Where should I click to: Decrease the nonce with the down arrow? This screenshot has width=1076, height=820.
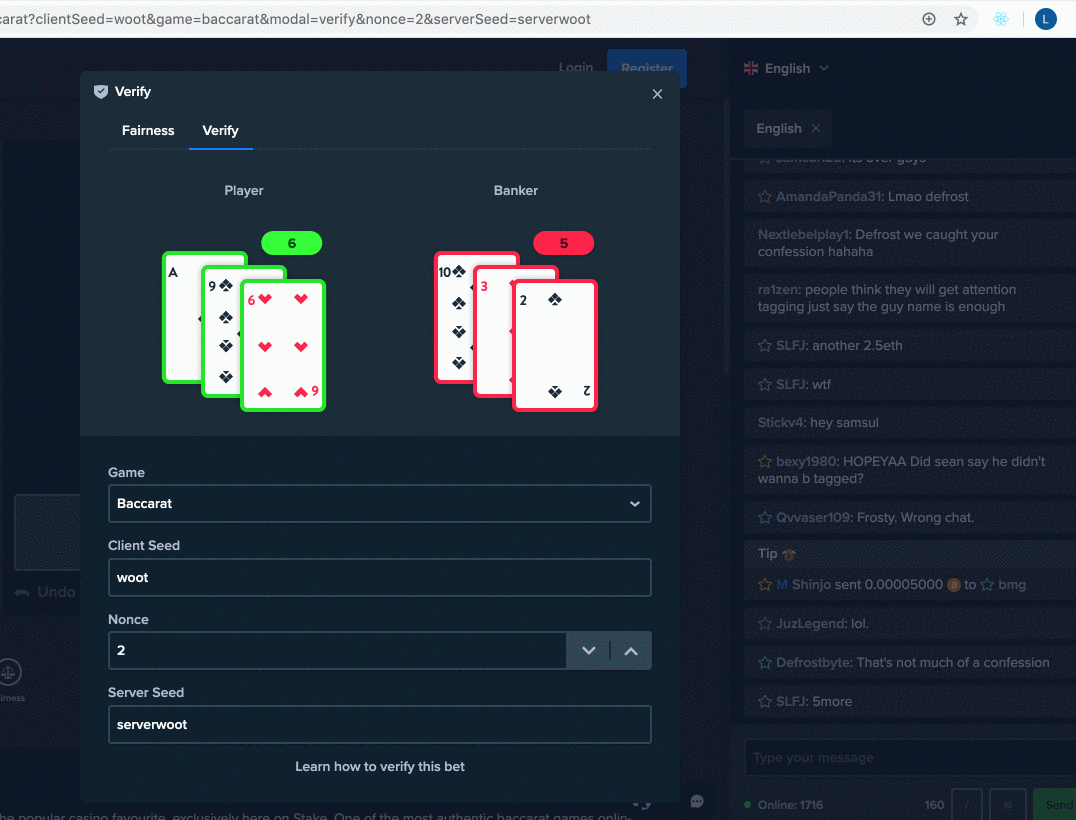click(x=588, y=651)
